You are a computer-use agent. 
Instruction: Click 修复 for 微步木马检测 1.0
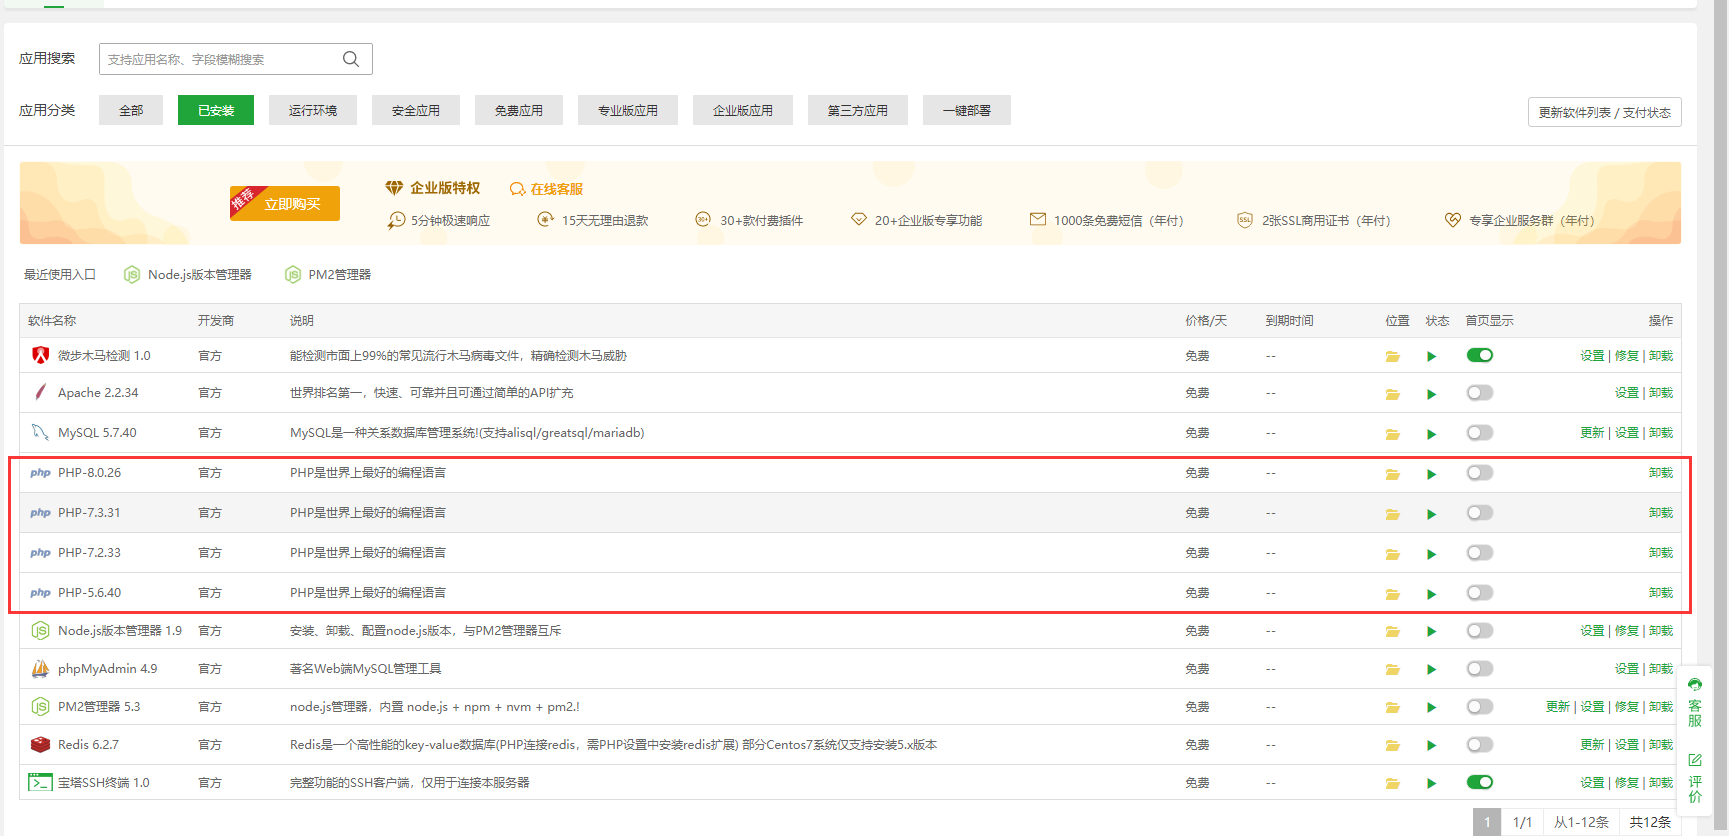[1627, 356]
